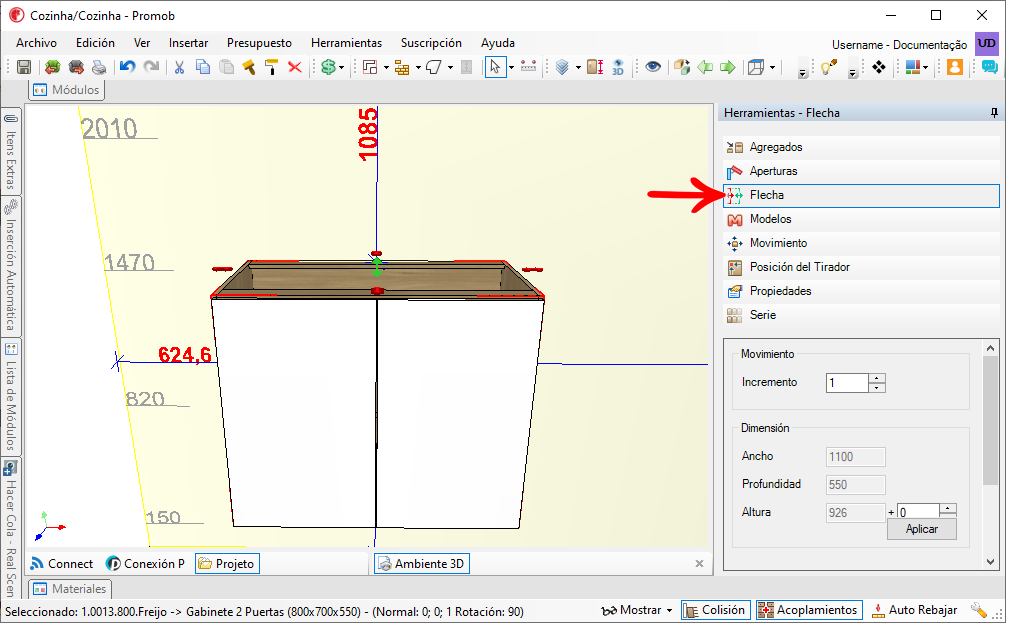Viewport: 1012px width, 636px height.
Task: Click the floor plan room icon
Action: 370,67
